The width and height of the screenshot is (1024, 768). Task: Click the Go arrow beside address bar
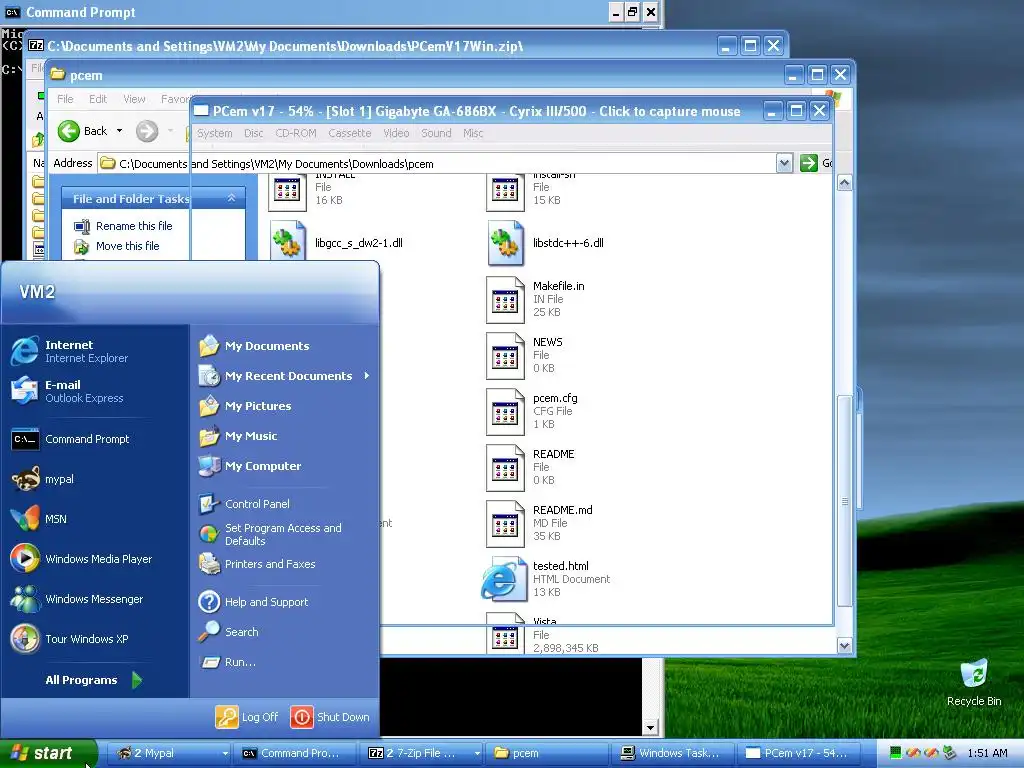pyautogui.click(x=808, y=163)
